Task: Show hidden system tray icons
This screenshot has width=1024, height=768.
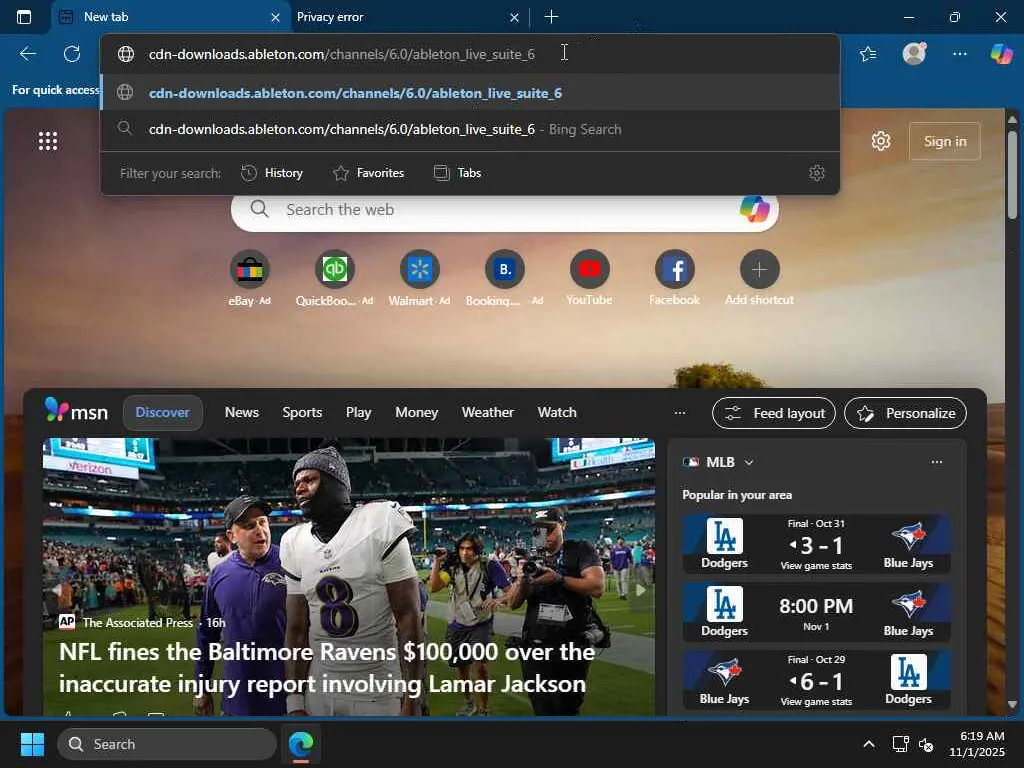Action: tap(869, 744)
